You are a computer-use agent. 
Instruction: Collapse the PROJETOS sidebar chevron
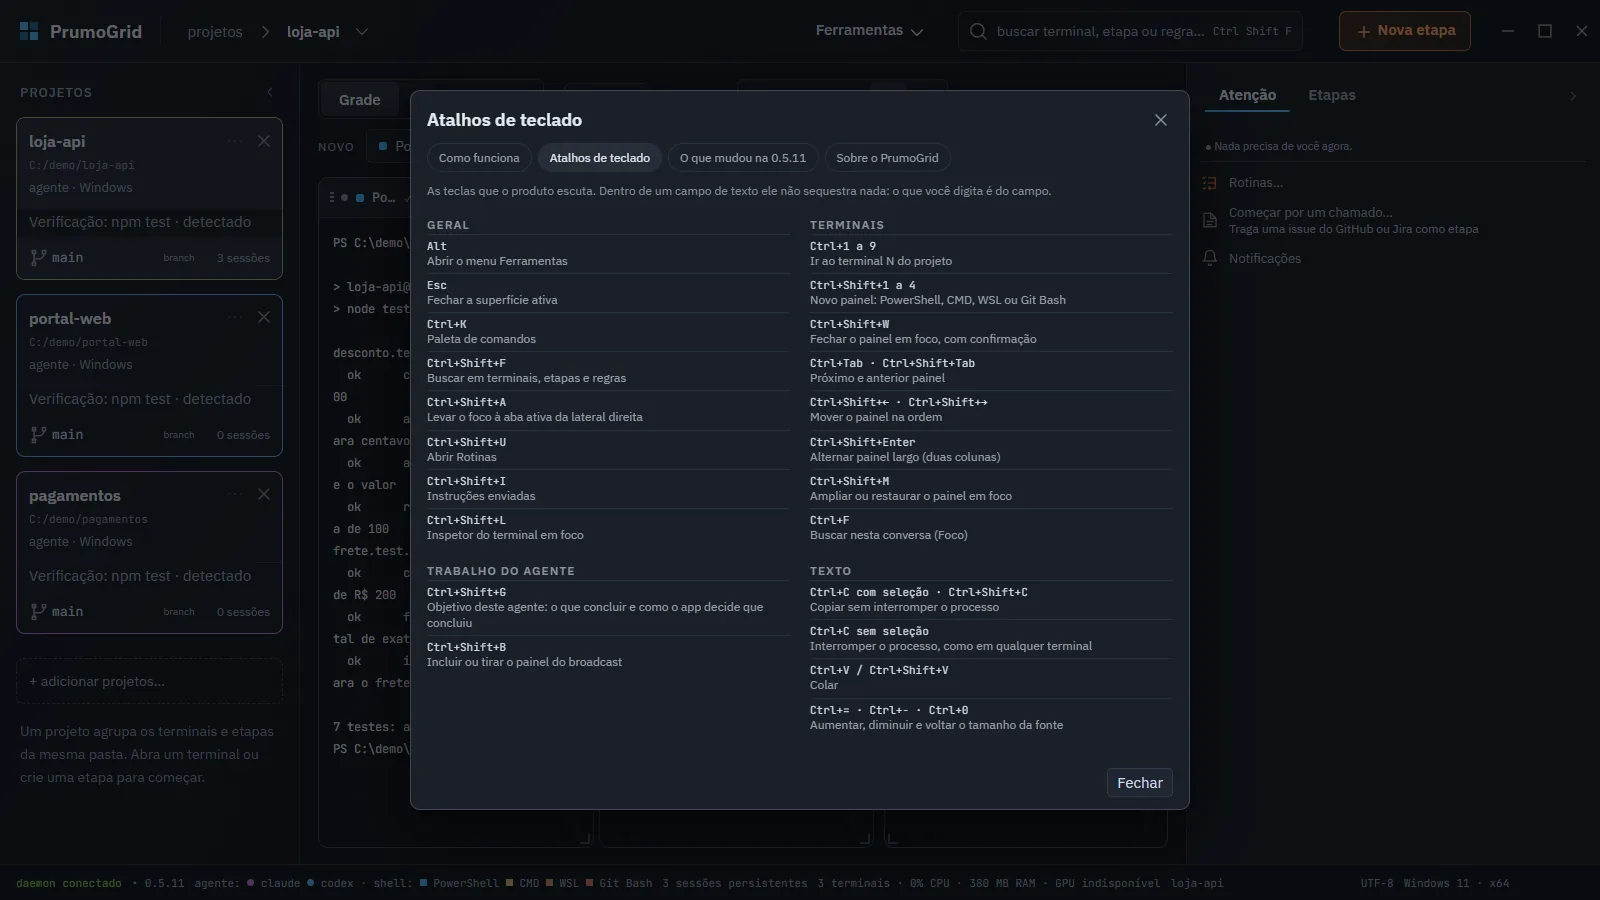269,92
